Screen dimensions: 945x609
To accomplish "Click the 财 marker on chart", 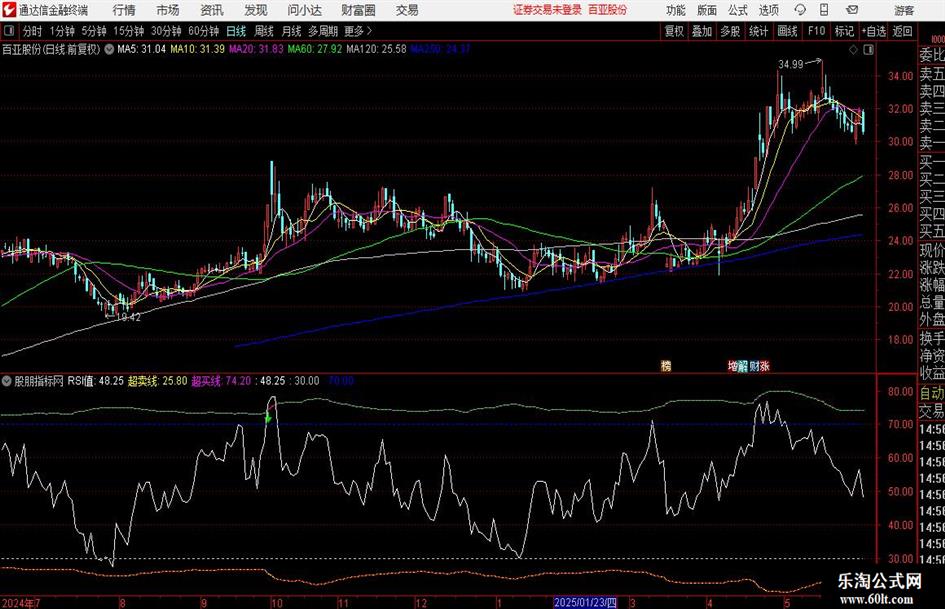I will [754, 366].
